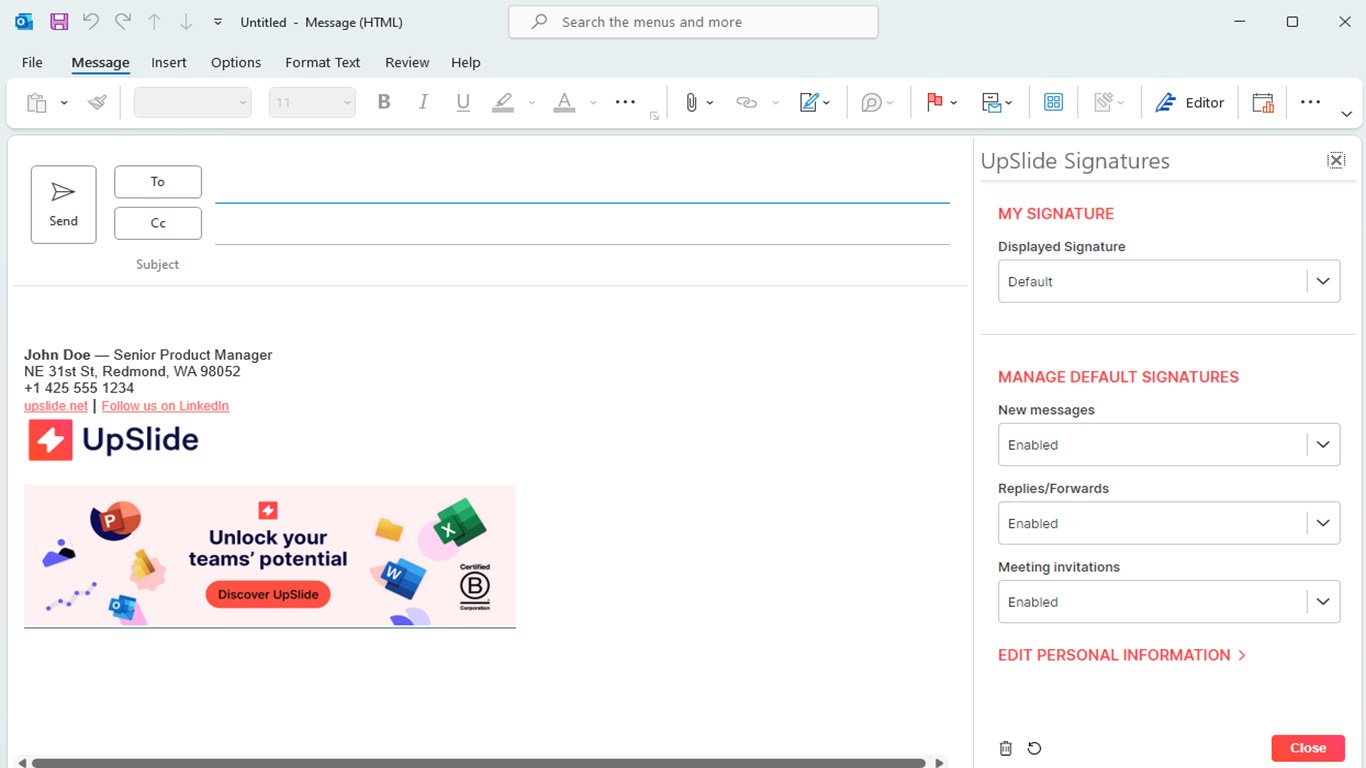The height and width of the screenshot is (768, 1366).
Task: Click the To recipients button
Action: (158, 182)
